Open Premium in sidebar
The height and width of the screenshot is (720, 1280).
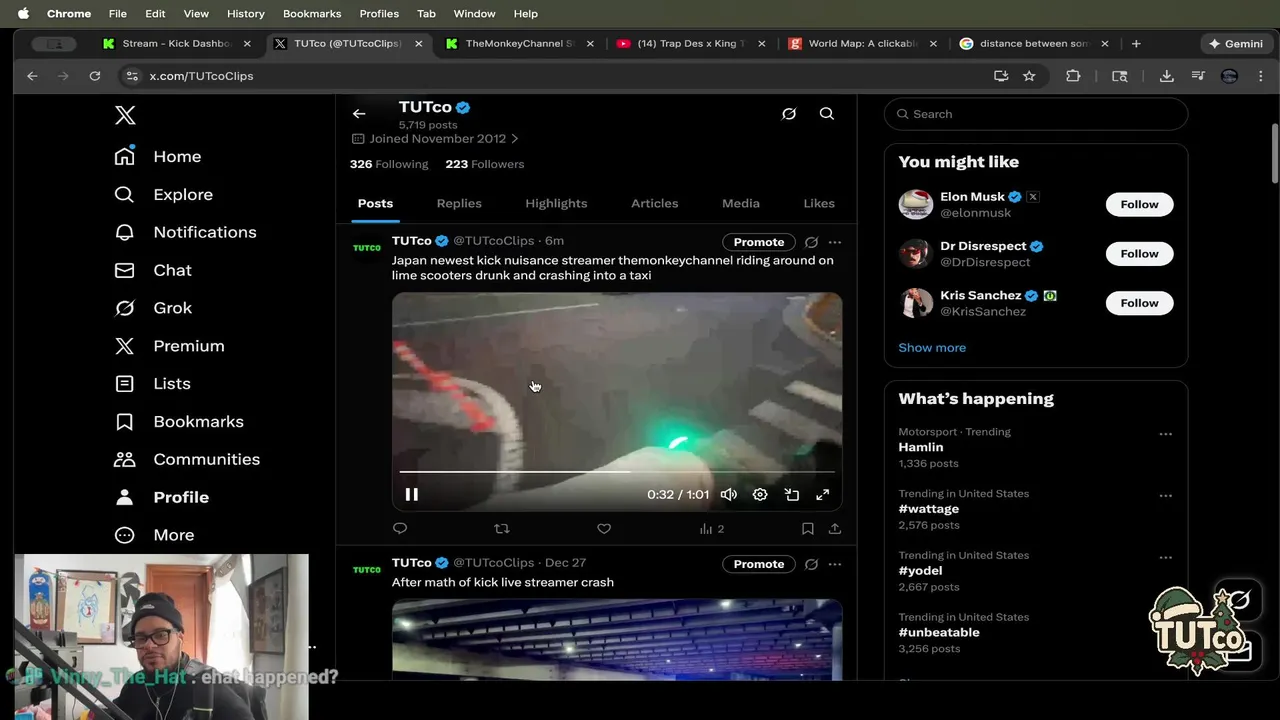tap(169, 346)
